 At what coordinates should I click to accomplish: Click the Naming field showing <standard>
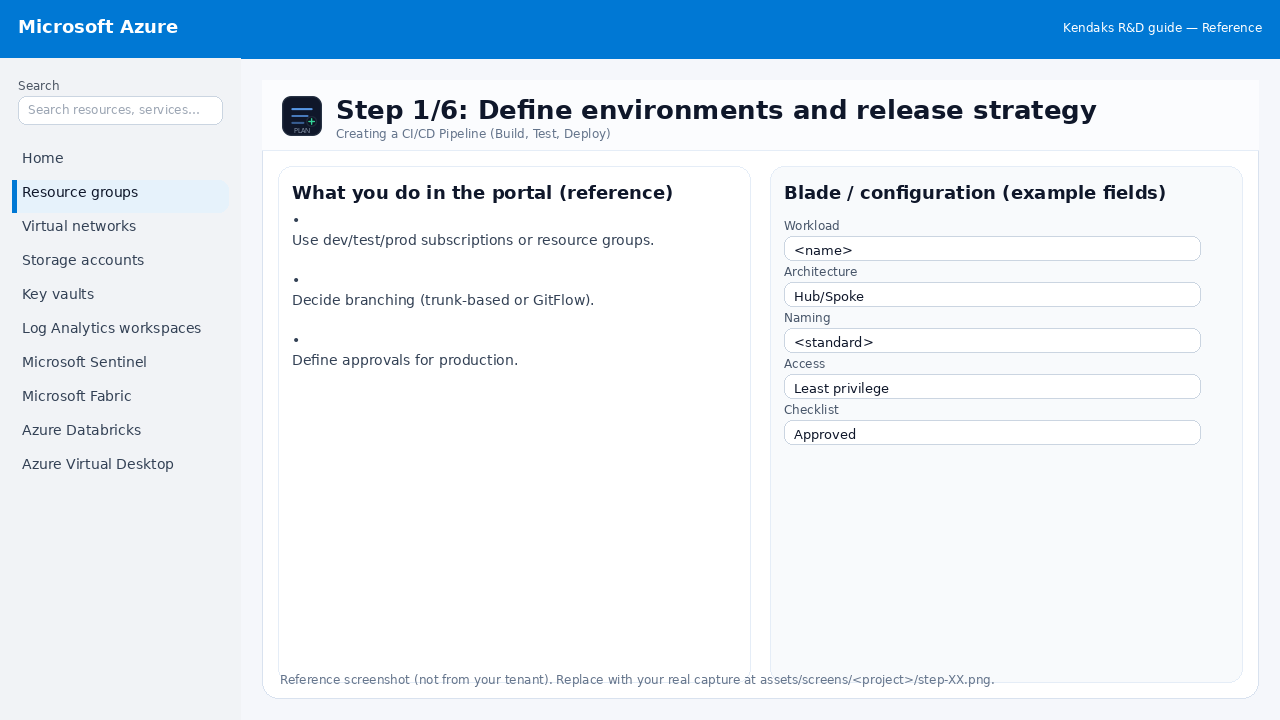[x=992, y=341]
